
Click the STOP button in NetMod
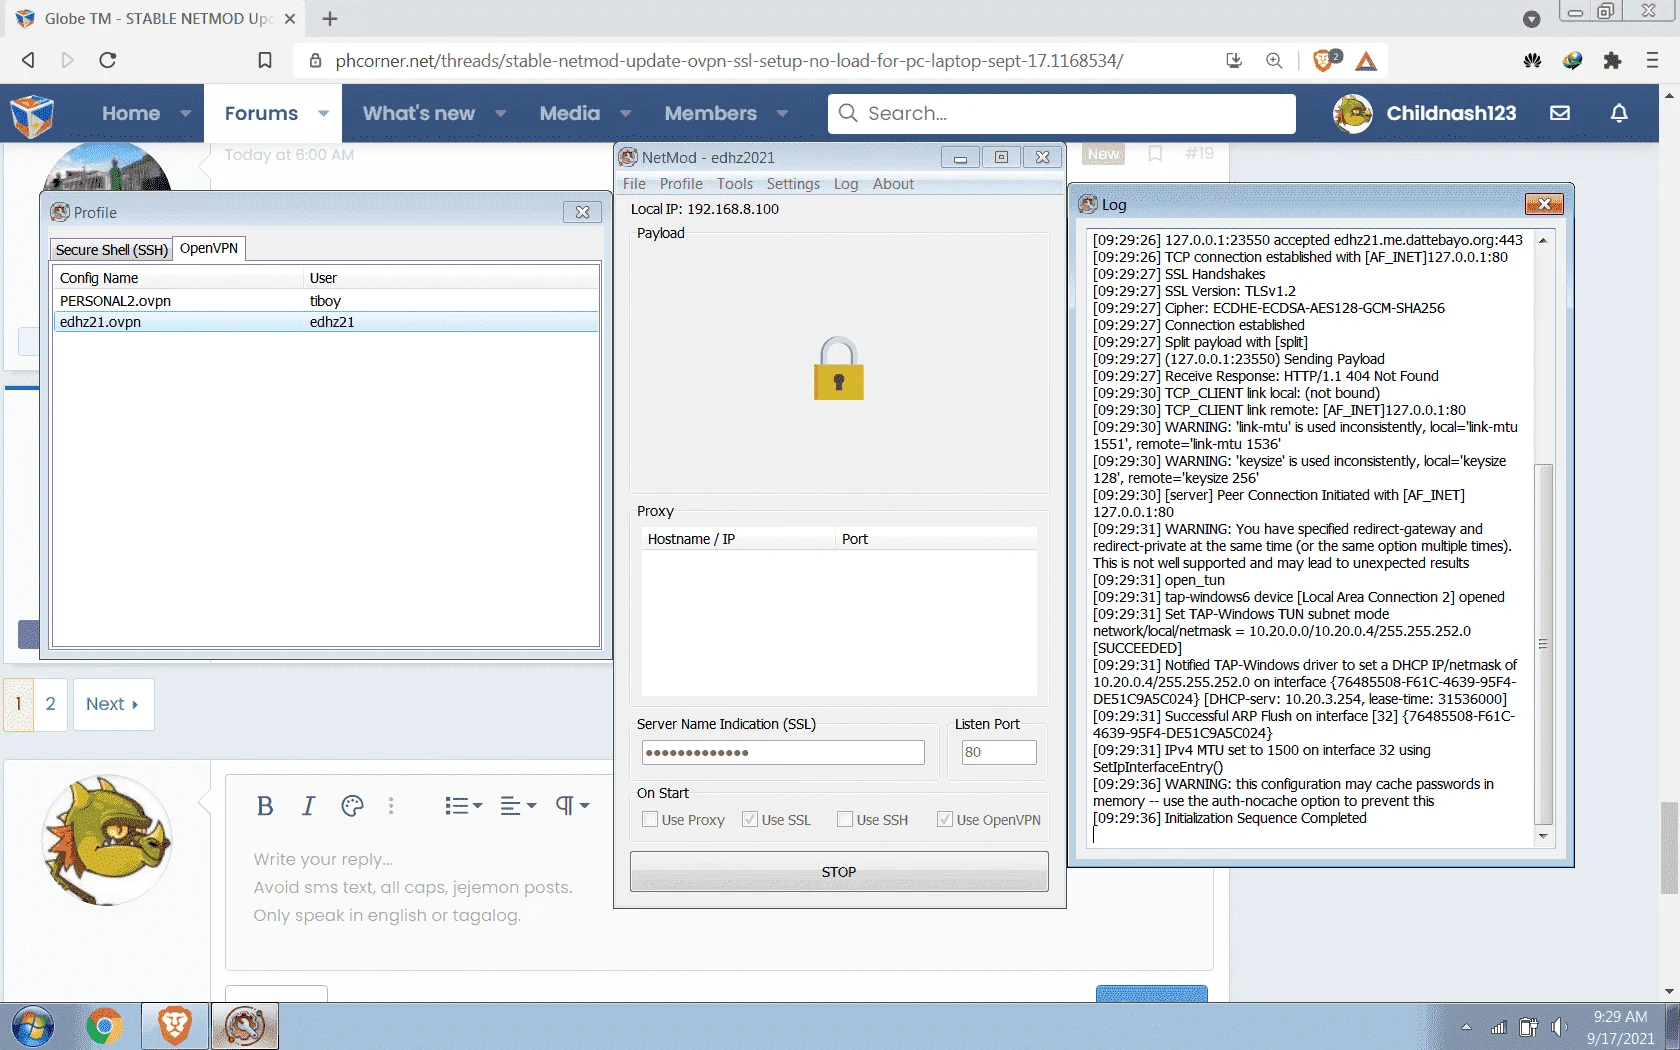point(839,872)
